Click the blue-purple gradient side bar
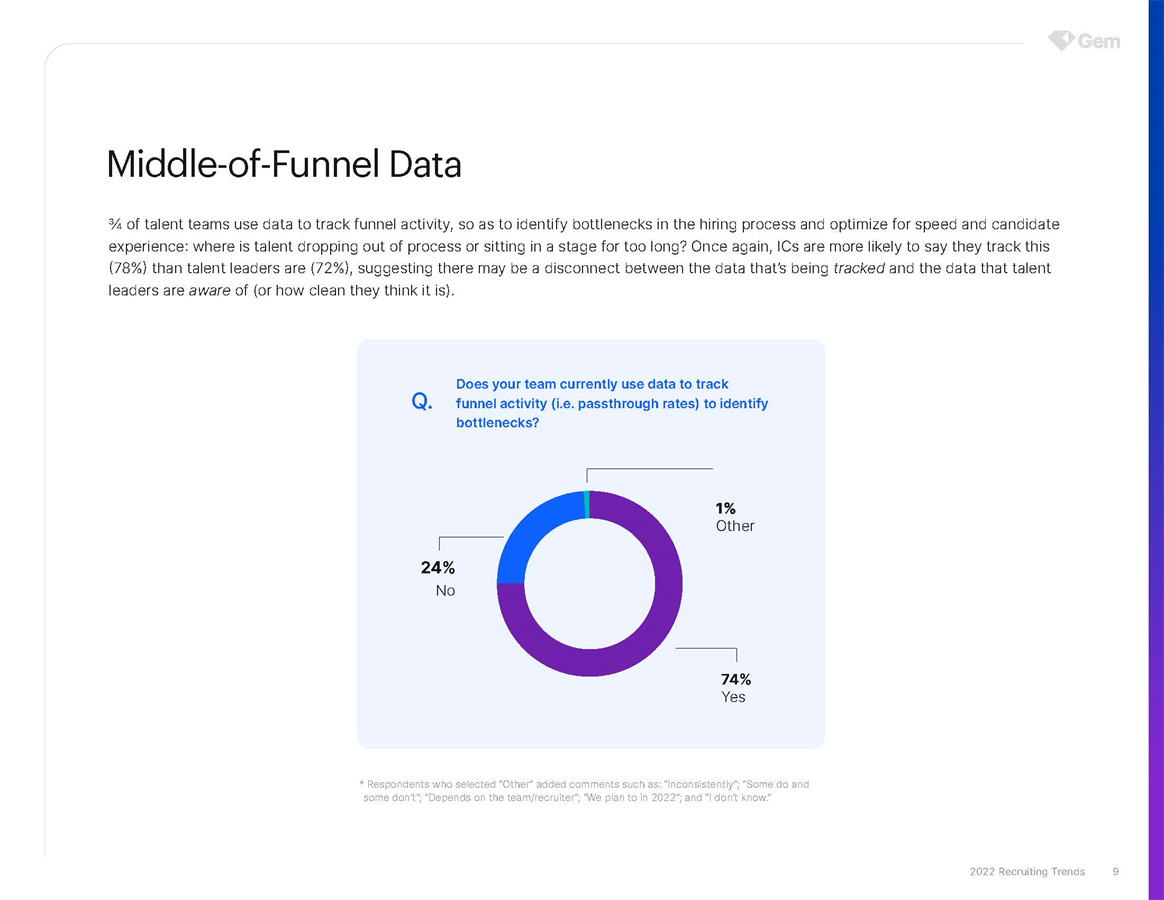The image size is (1164, 900). point(1155,450)
